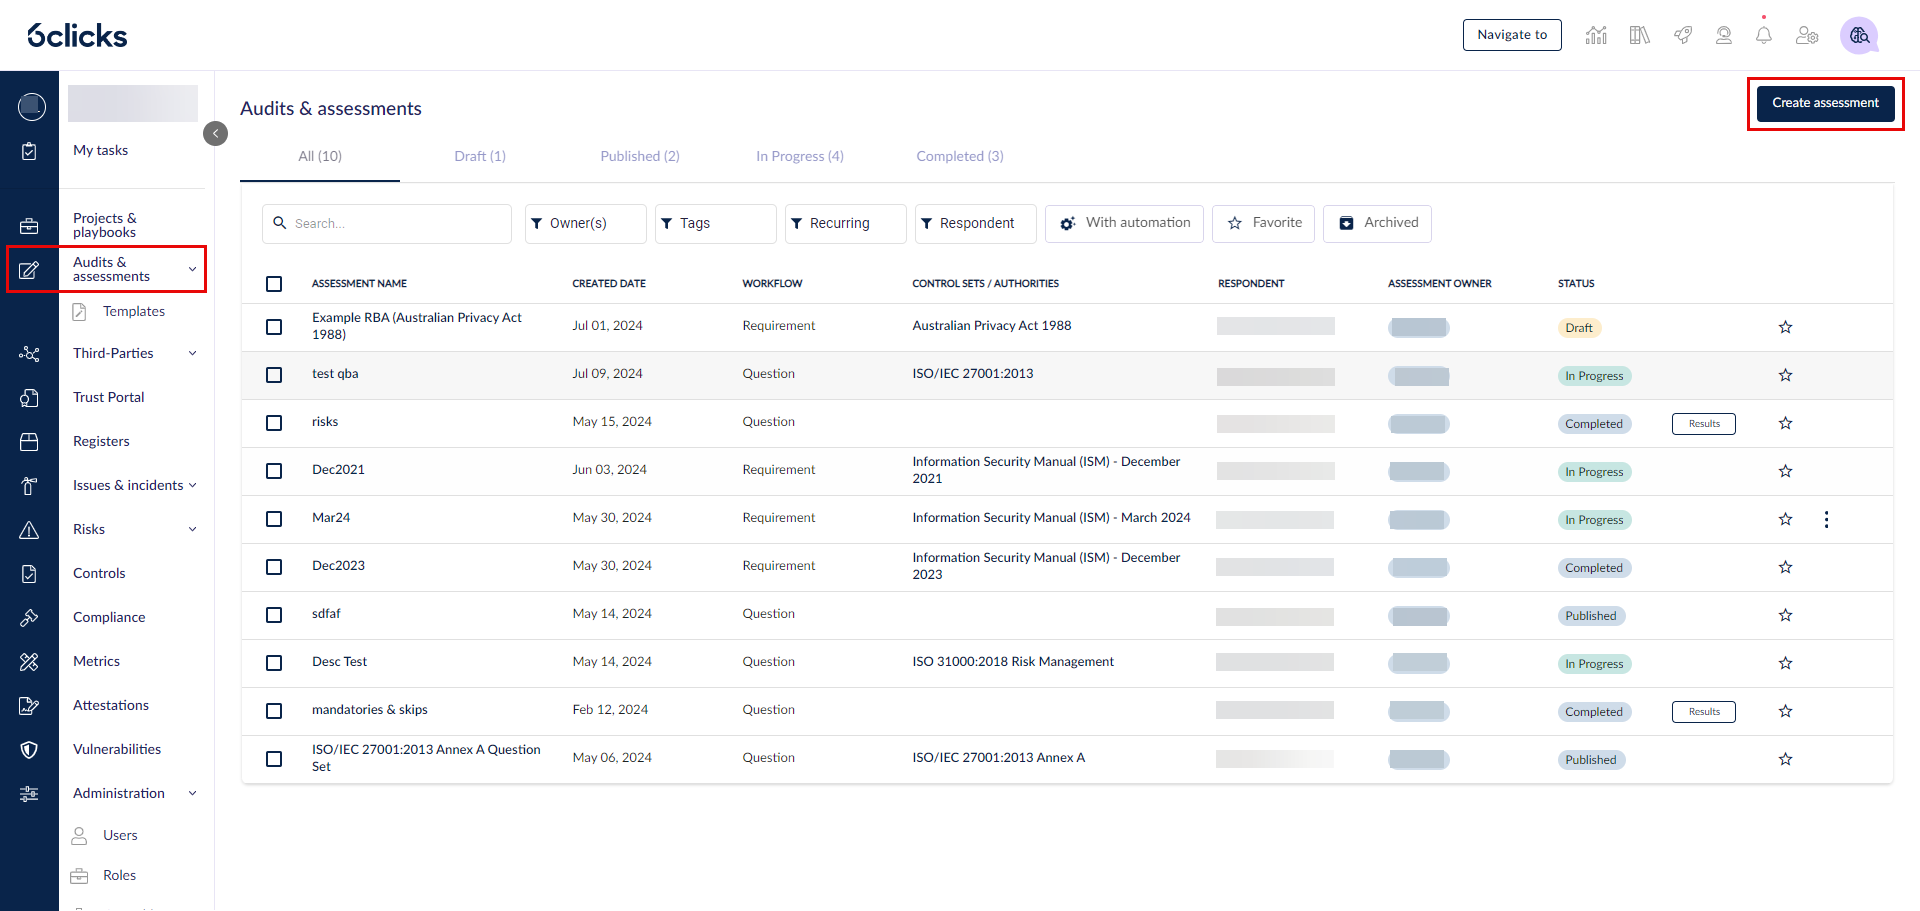Screen dimensions: 1920x911
Task: Favorite the 'test qba' assessment star
Action: [1785, 375]
